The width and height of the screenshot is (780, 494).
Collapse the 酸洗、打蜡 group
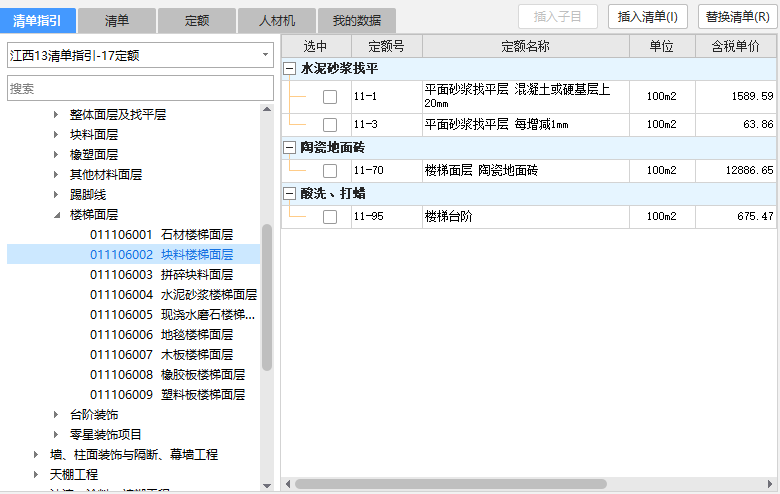[x=290, y=194]
